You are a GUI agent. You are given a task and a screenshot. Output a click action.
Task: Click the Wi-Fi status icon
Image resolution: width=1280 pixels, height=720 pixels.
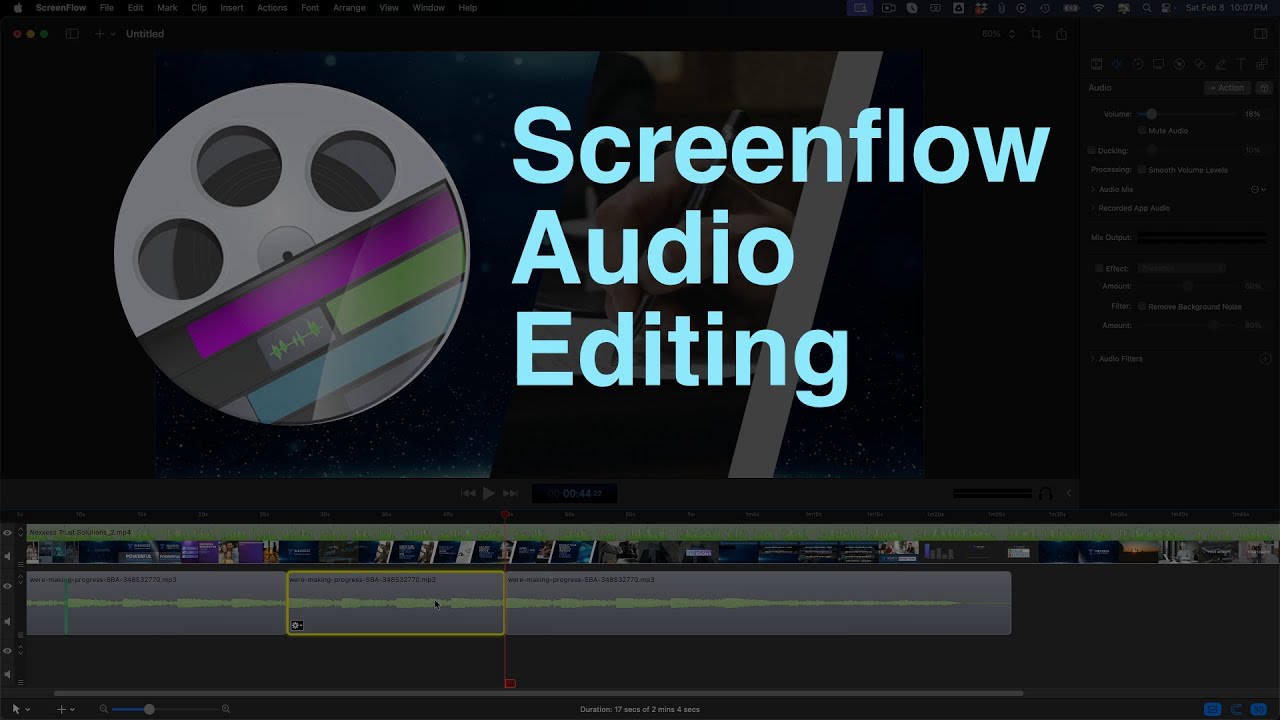coord(1098,8)
